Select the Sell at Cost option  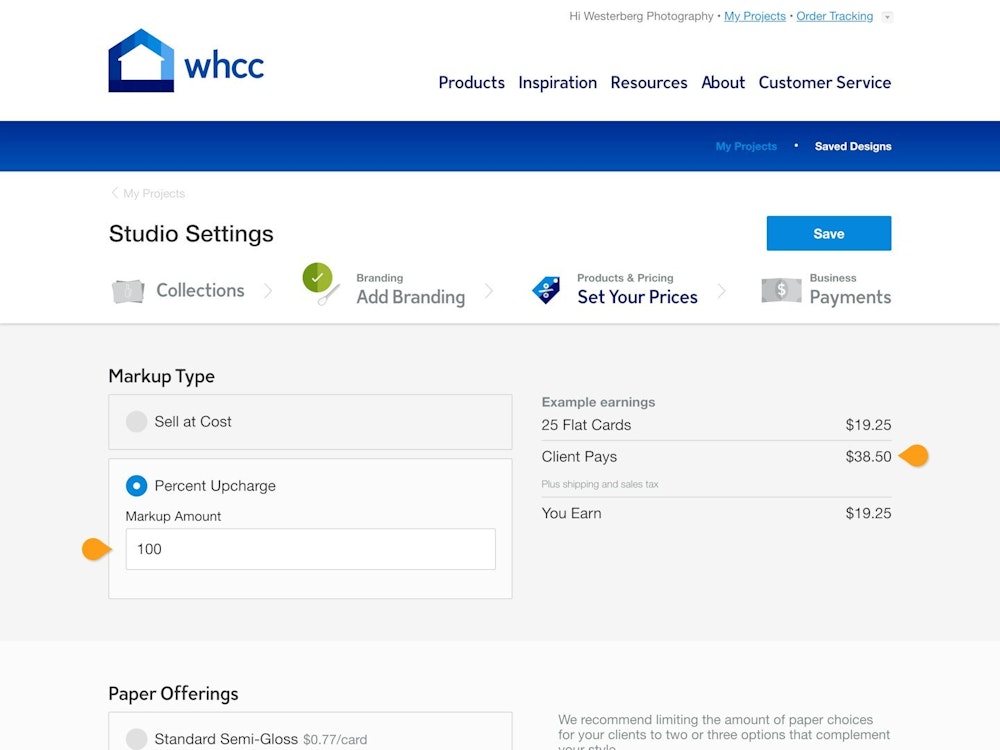pyautogui.click(x=137, y=422)
